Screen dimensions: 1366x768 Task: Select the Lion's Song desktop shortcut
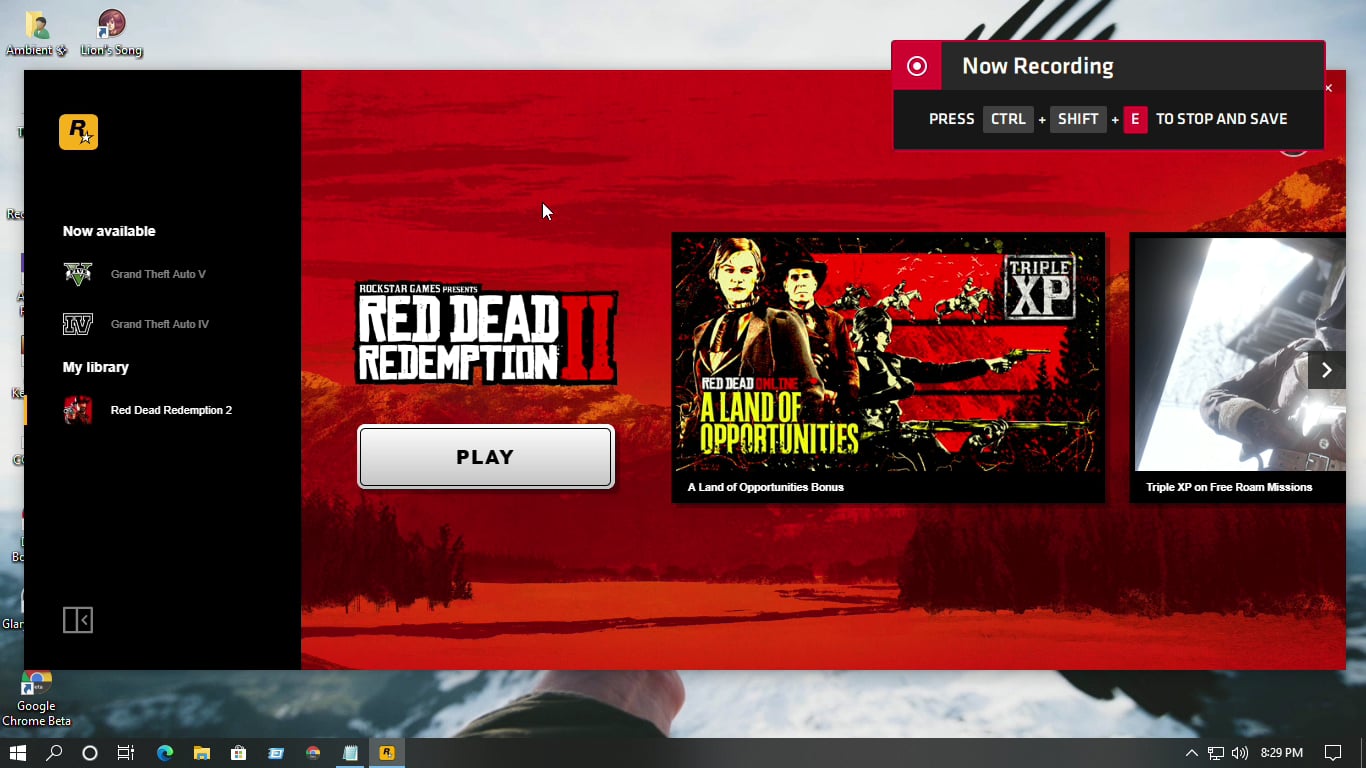pos(111,33)
